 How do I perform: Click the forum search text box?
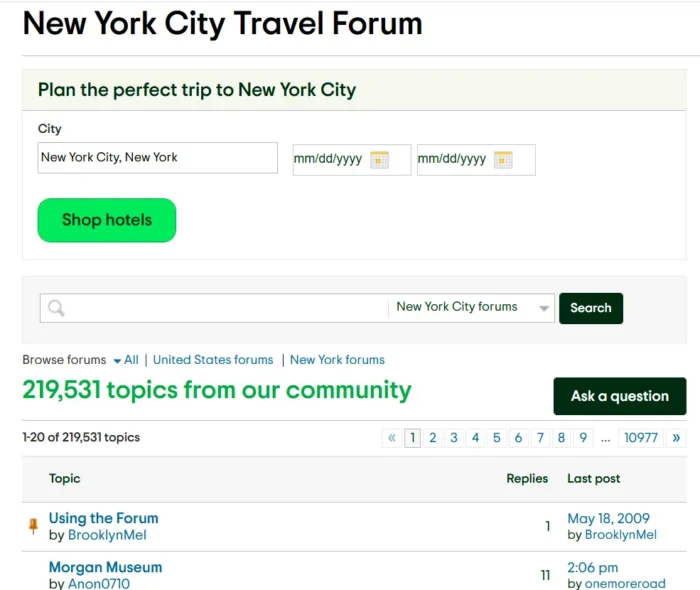(x=214, y=308)
